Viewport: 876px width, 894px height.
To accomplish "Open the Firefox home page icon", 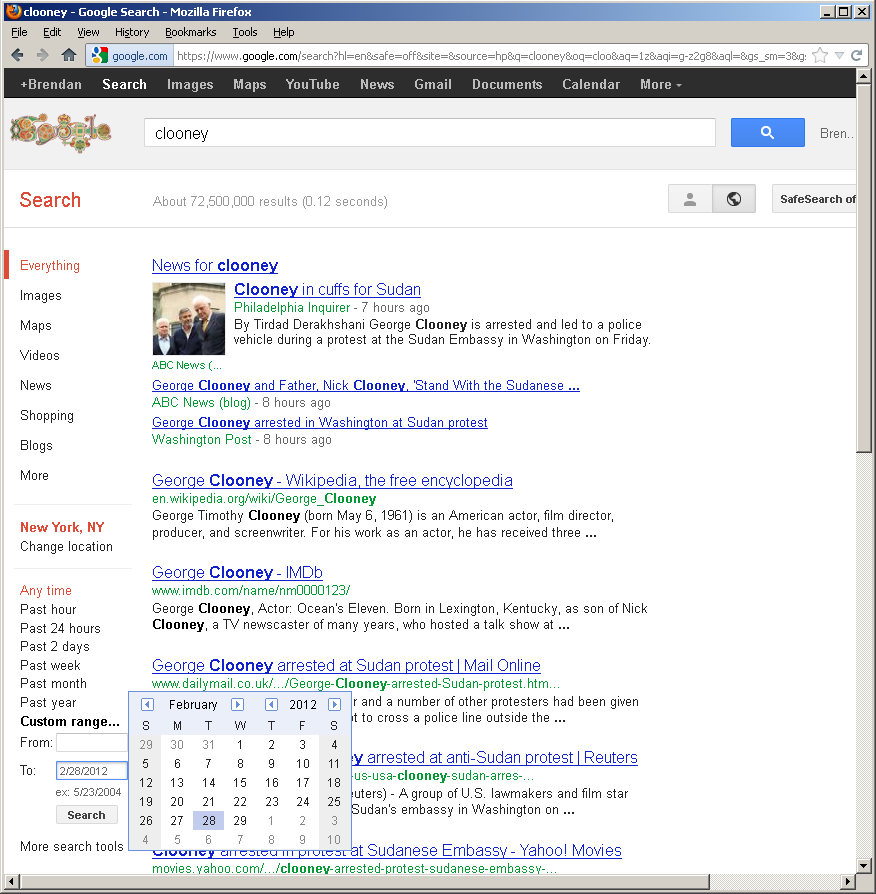I will (x=69, y=55).
